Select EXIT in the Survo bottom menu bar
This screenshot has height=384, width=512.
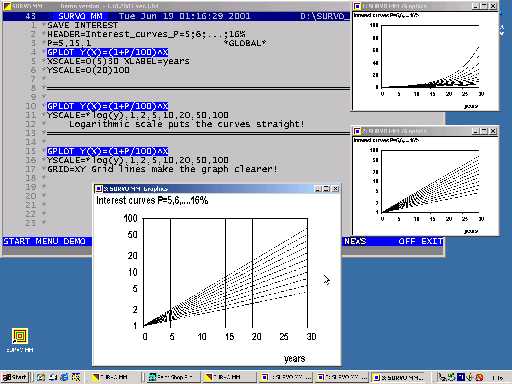(432, 241)
